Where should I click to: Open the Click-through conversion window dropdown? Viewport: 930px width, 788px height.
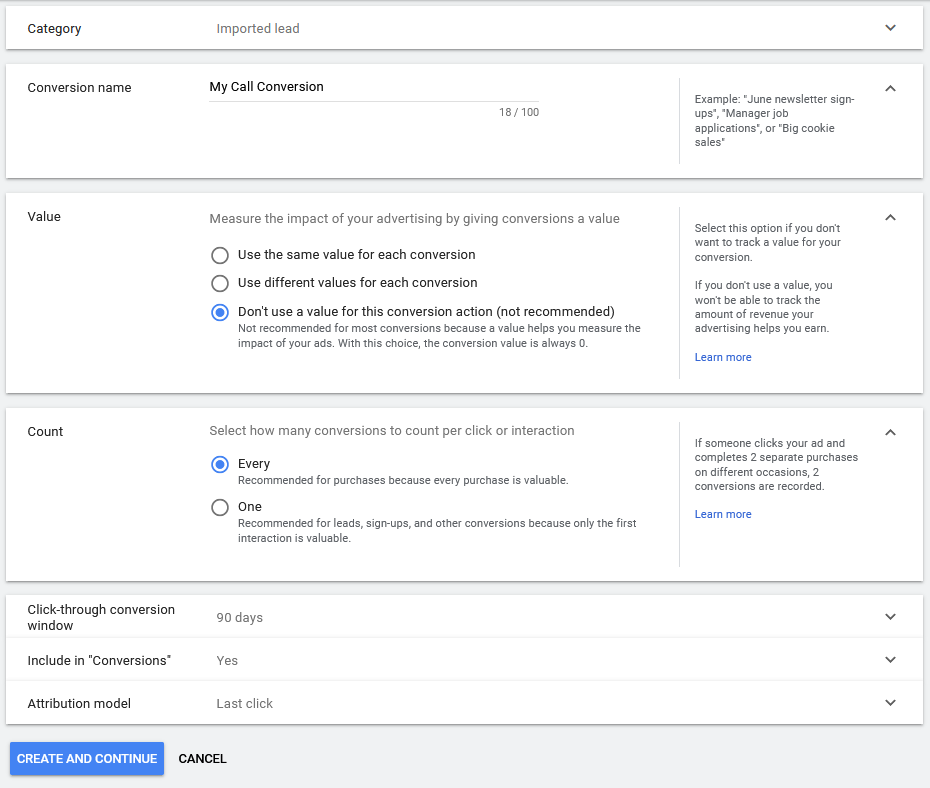click(890, 617)
